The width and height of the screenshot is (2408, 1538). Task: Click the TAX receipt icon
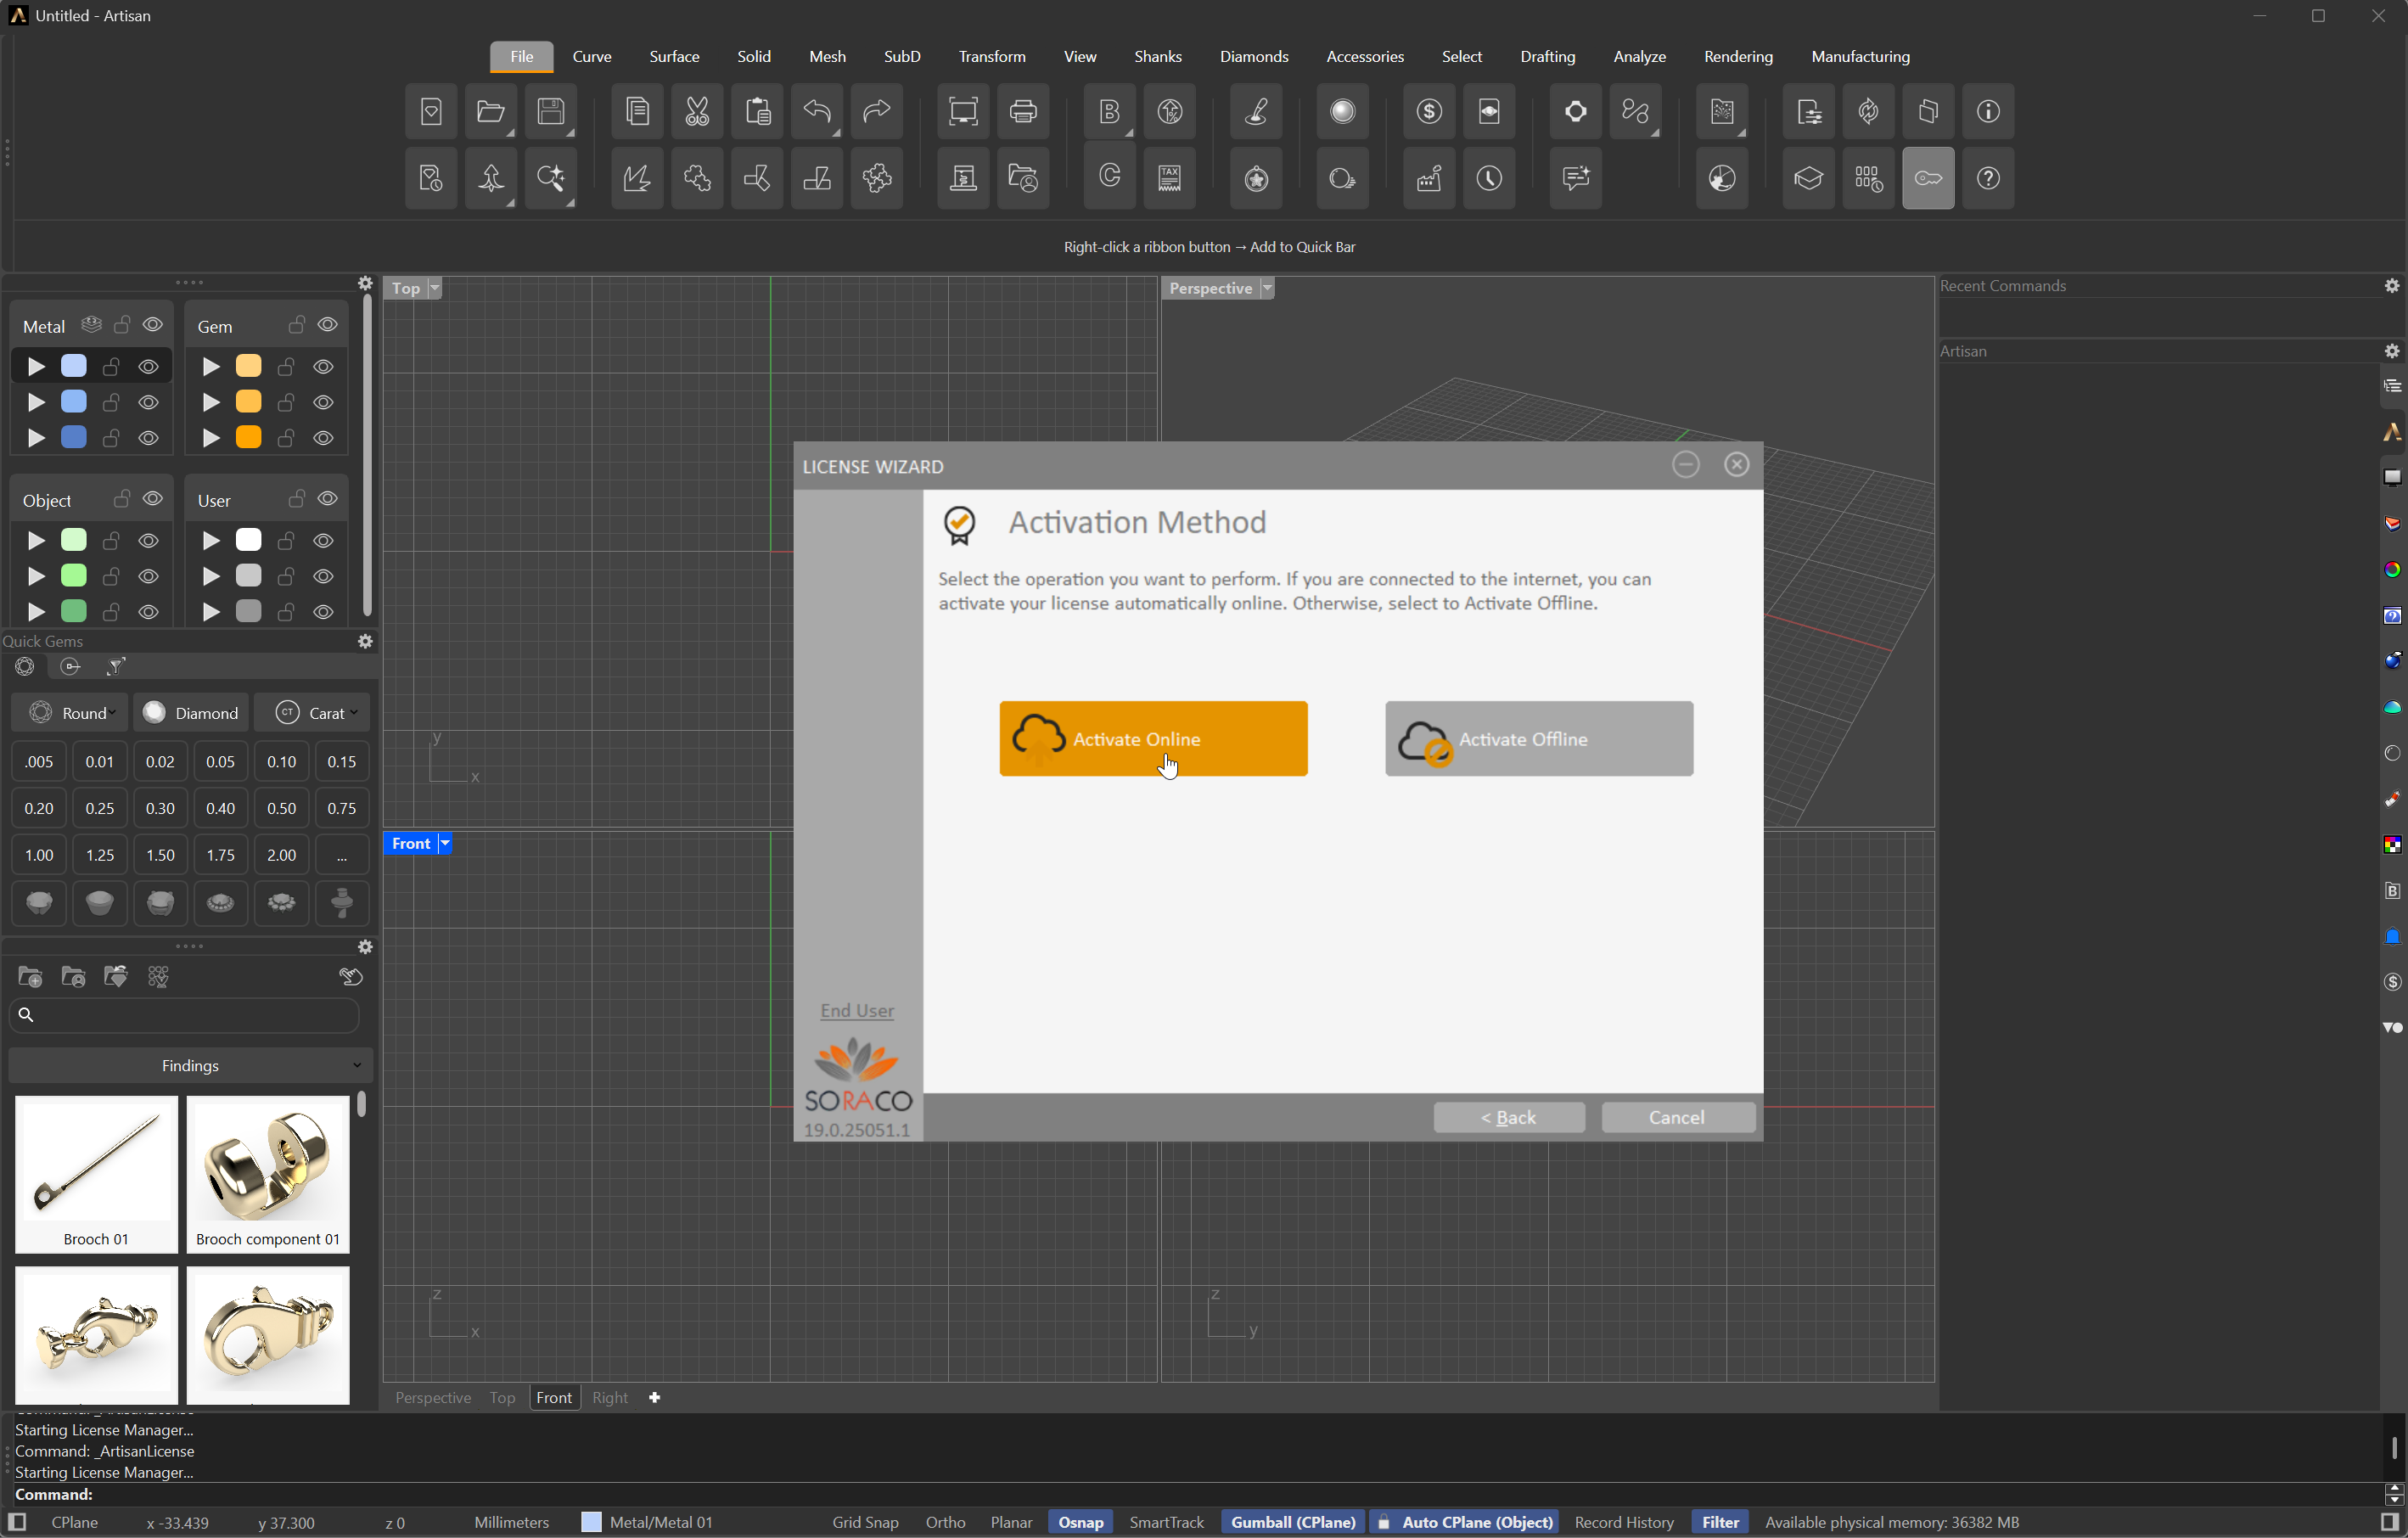1170,178
